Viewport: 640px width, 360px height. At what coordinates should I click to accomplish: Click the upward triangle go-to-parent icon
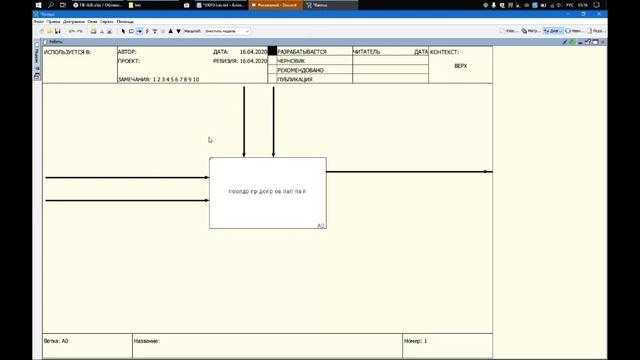click(x=171, y=31)
